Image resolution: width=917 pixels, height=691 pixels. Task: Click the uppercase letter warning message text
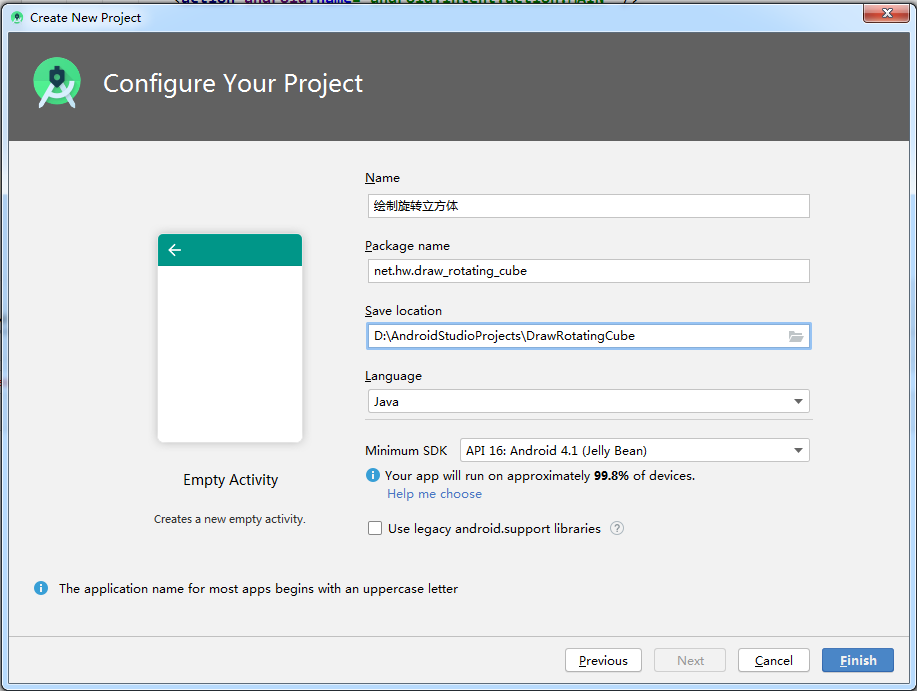[258, 589]
